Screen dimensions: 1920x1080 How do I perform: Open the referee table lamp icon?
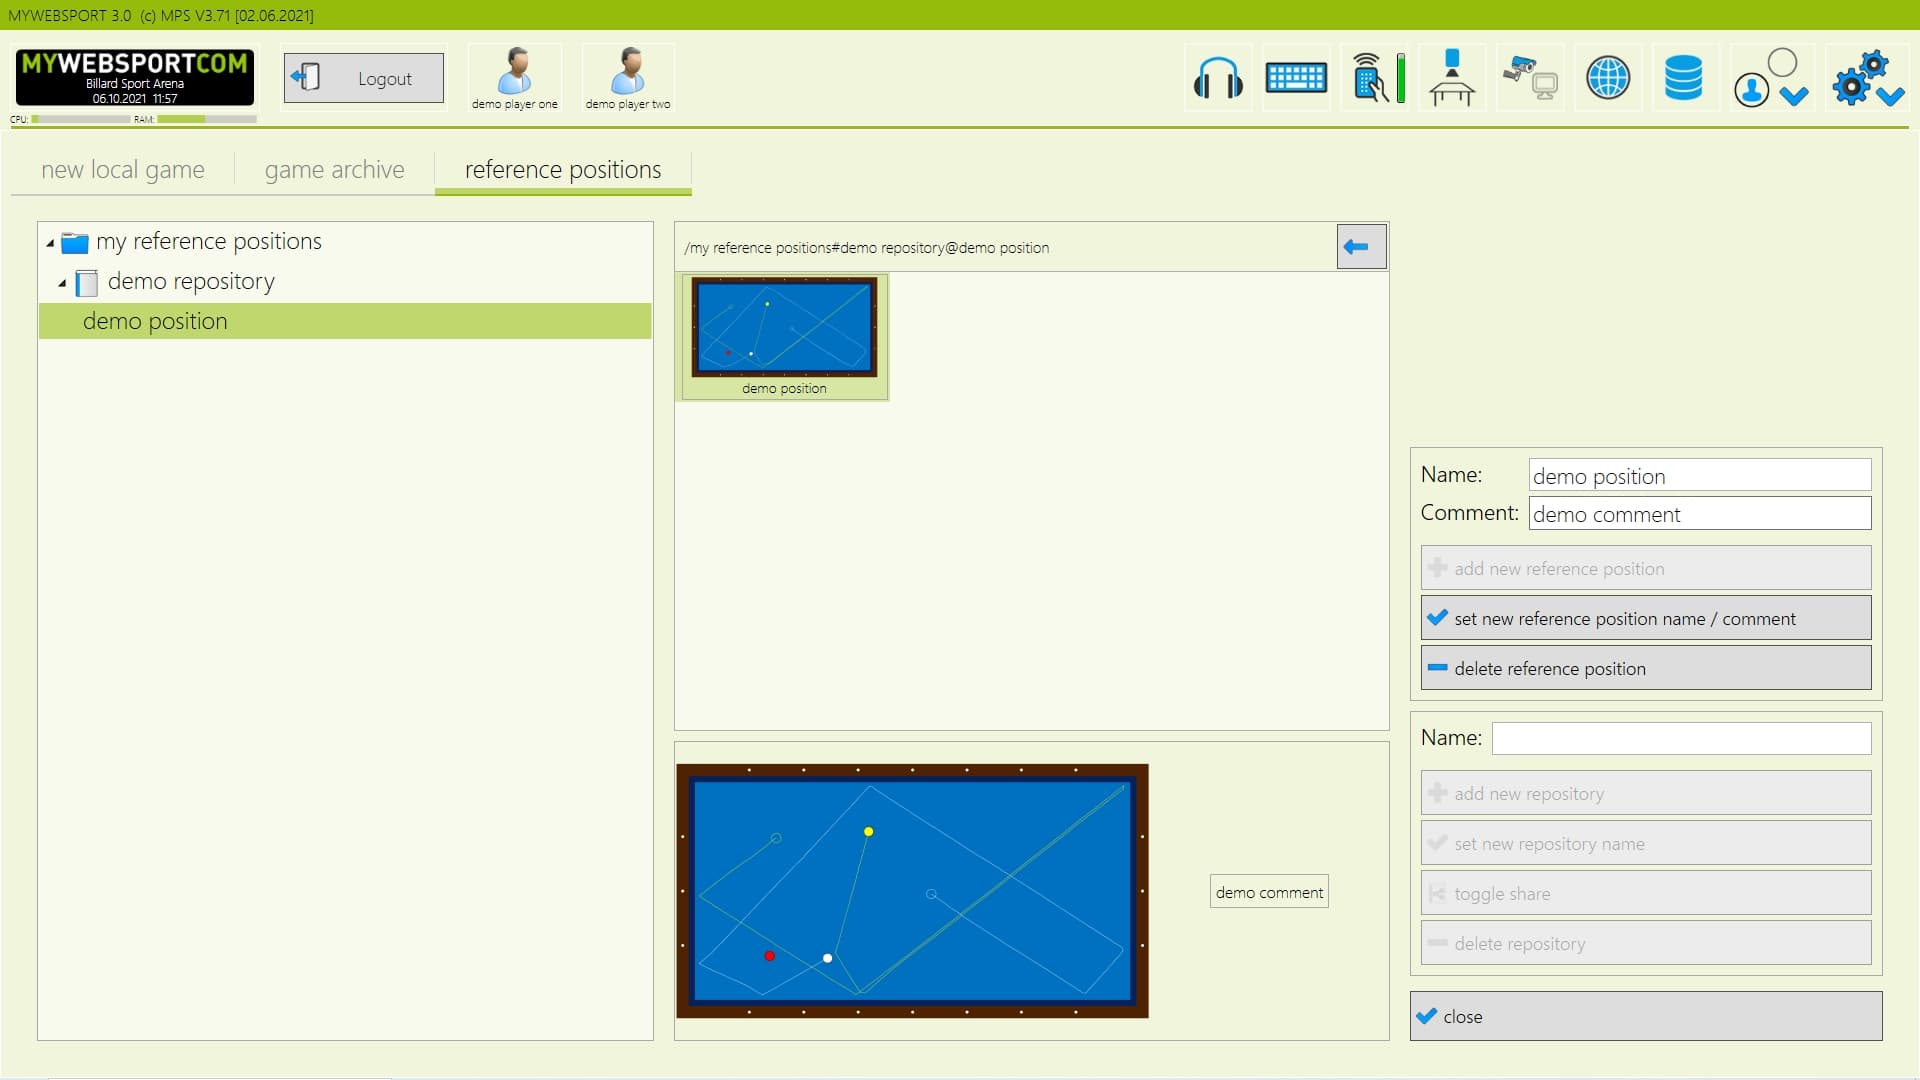click(x=1452, y=78)
